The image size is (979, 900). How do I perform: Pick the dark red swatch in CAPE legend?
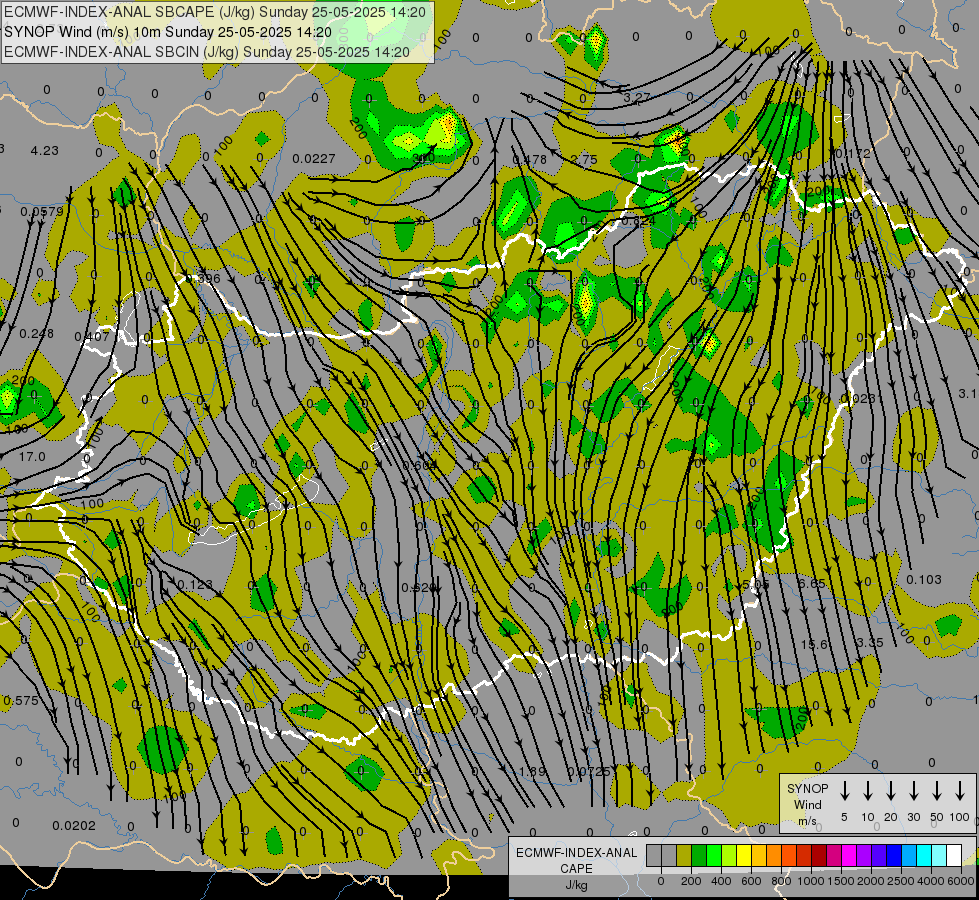(x=819, y=856)
